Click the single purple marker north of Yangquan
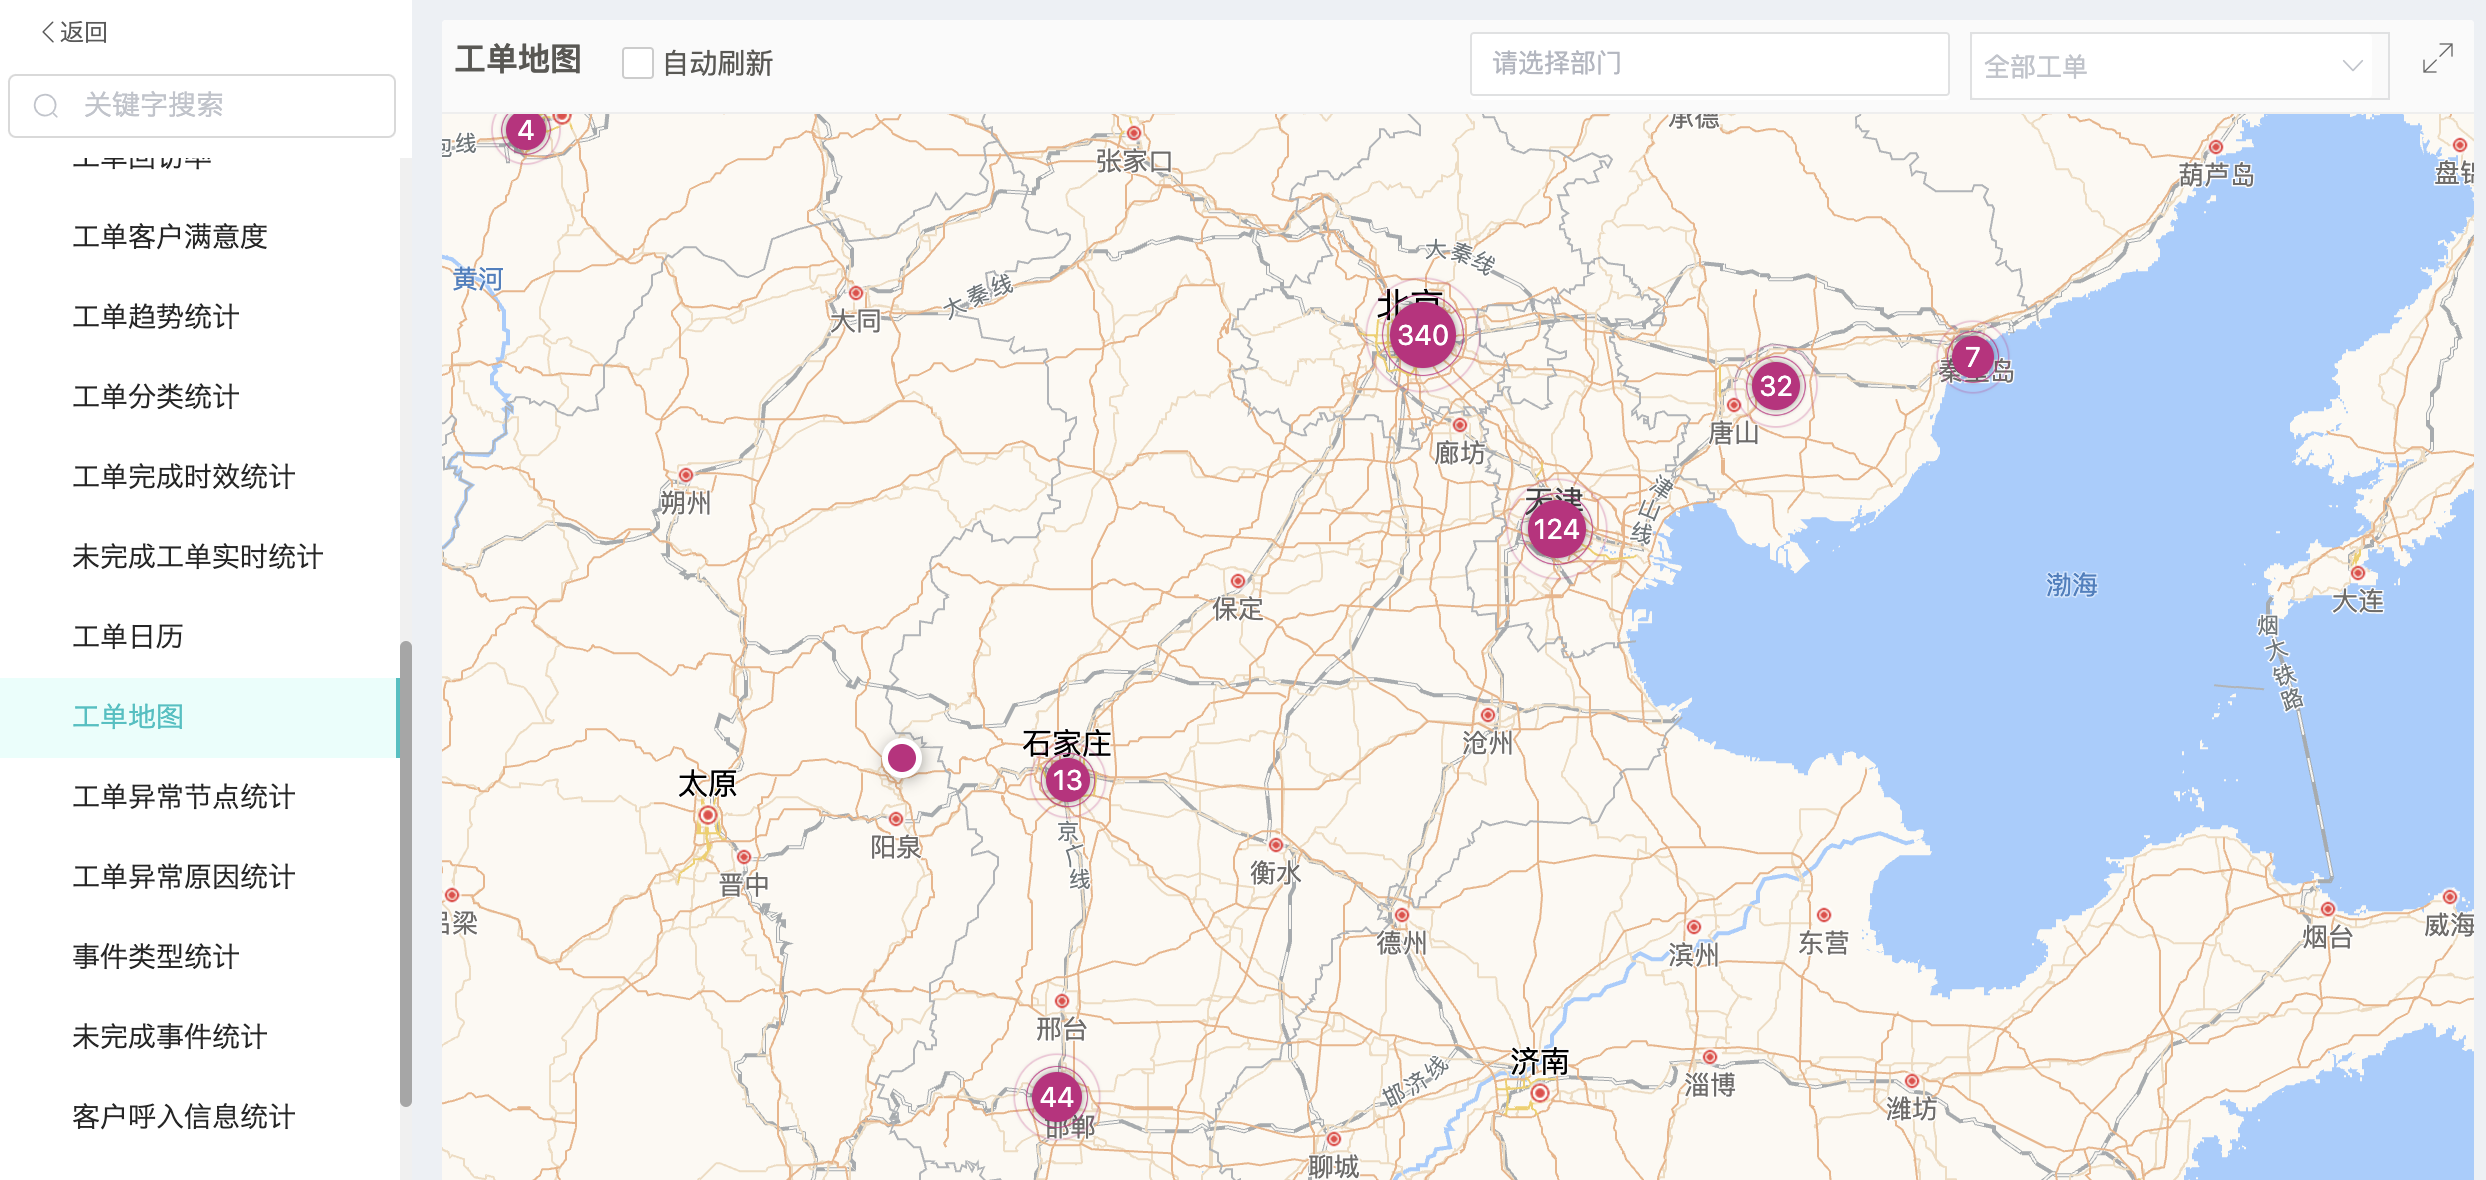Screen dimensions: 2486x1180 (902, 758)
